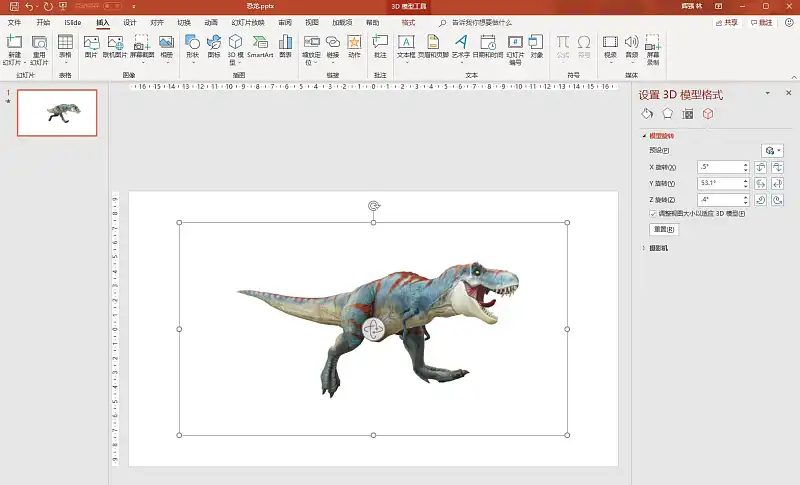Select the 填充与线条 paint bucket tab icon
This screenshot has width=800, height=485.
647,113
